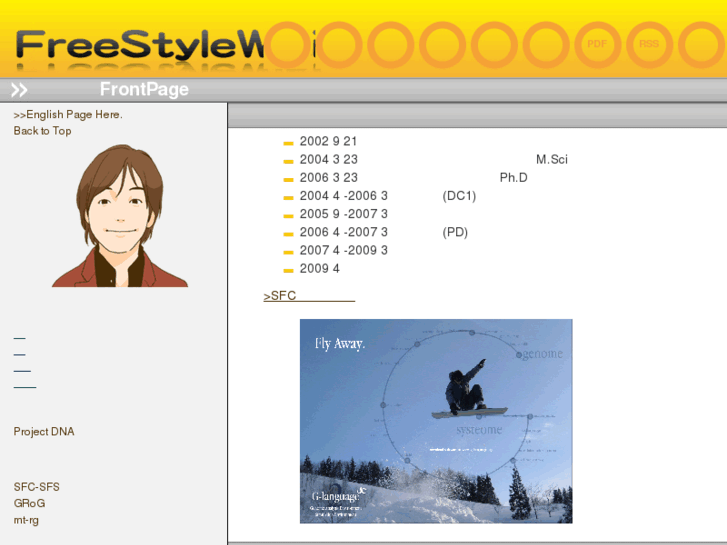Select the 2006 4 -2007 3 entry

(x=344, y=232)
